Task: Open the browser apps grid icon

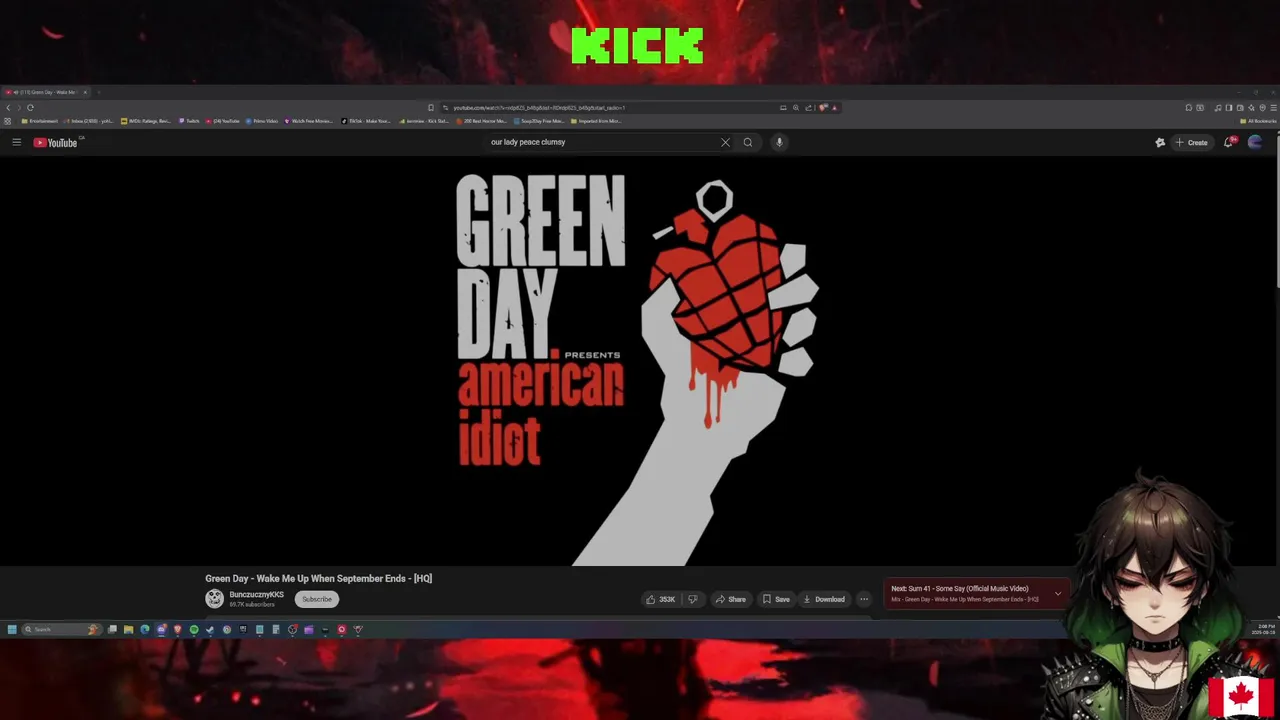Action: tap(8, 121)
